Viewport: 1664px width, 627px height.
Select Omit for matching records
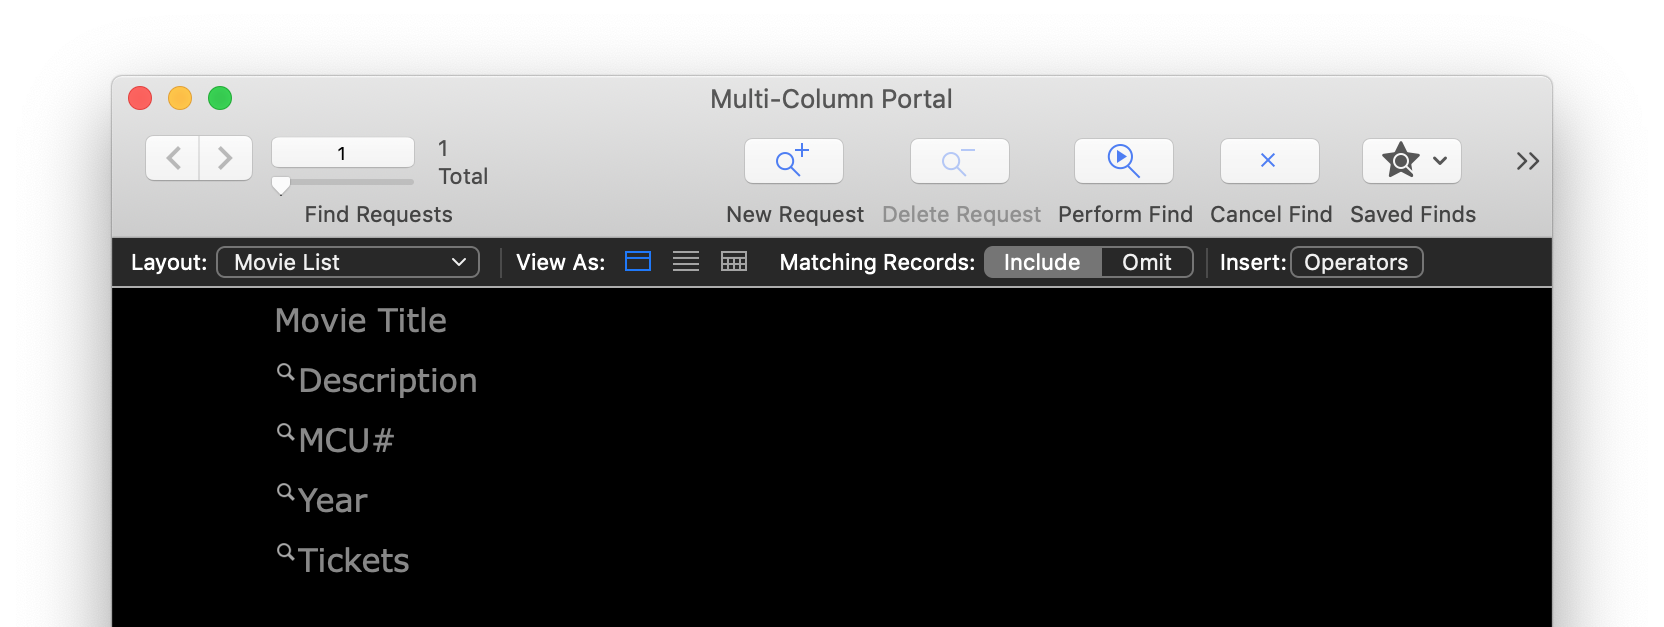1146,262
